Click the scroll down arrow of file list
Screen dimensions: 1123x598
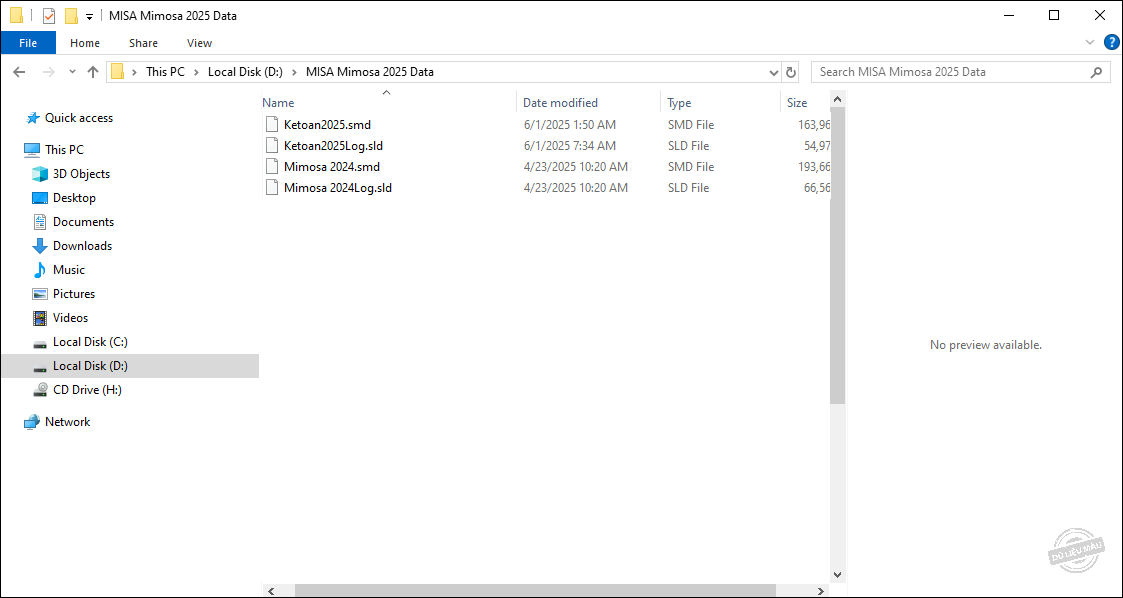pyautogui.click(x=838, y=575)
